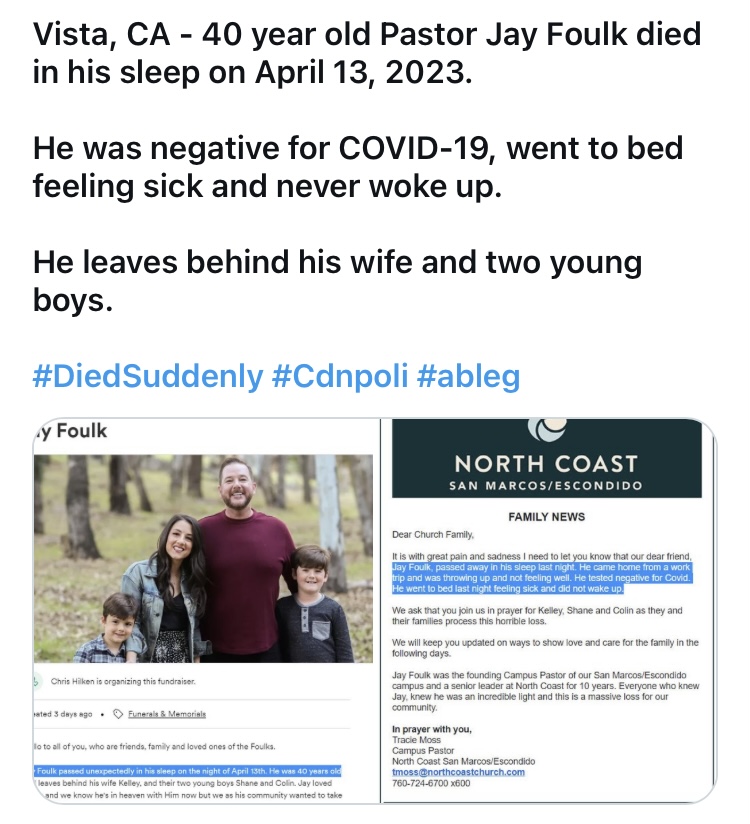Click the phone number 760-724-6700 x600
This screenshot has height=824, width=750.
[431, 783]
